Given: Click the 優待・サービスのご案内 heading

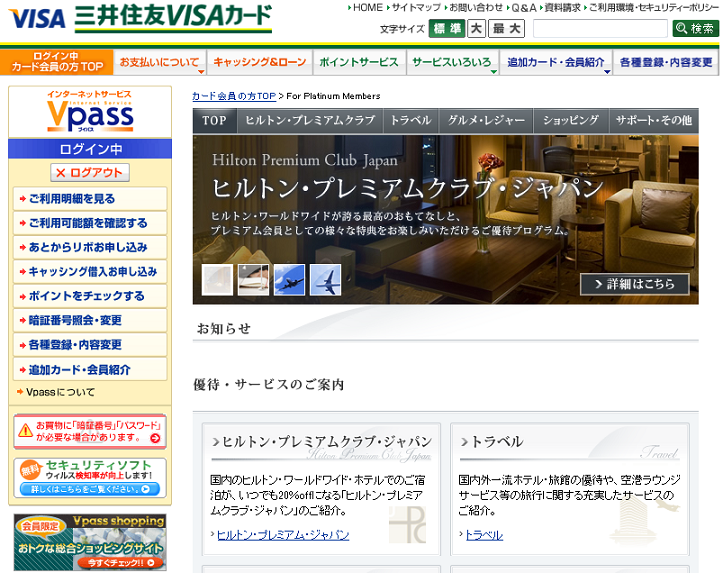Looking at the screenshot, I should 269,384.
